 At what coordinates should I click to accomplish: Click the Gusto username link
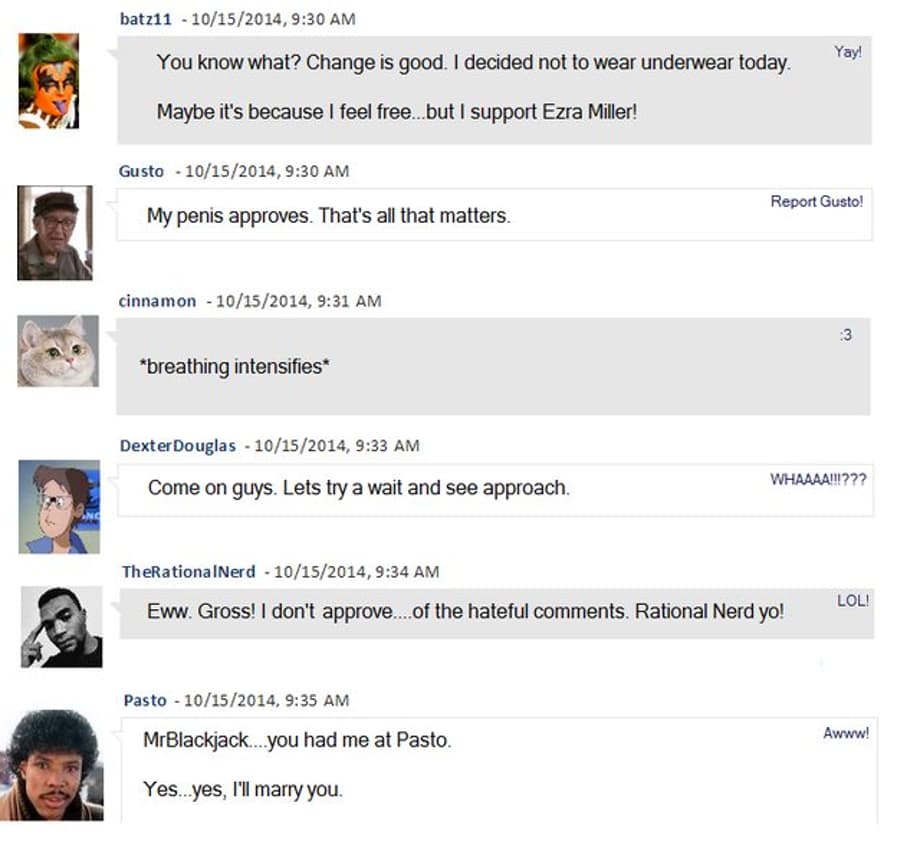coord(141,171)
